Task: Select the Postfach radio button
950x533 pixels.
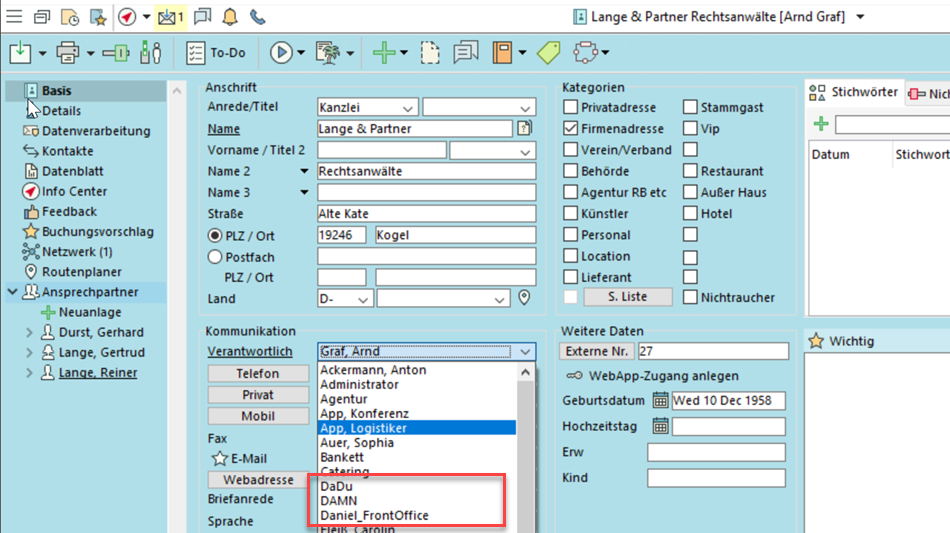Action: pos(214,257)
